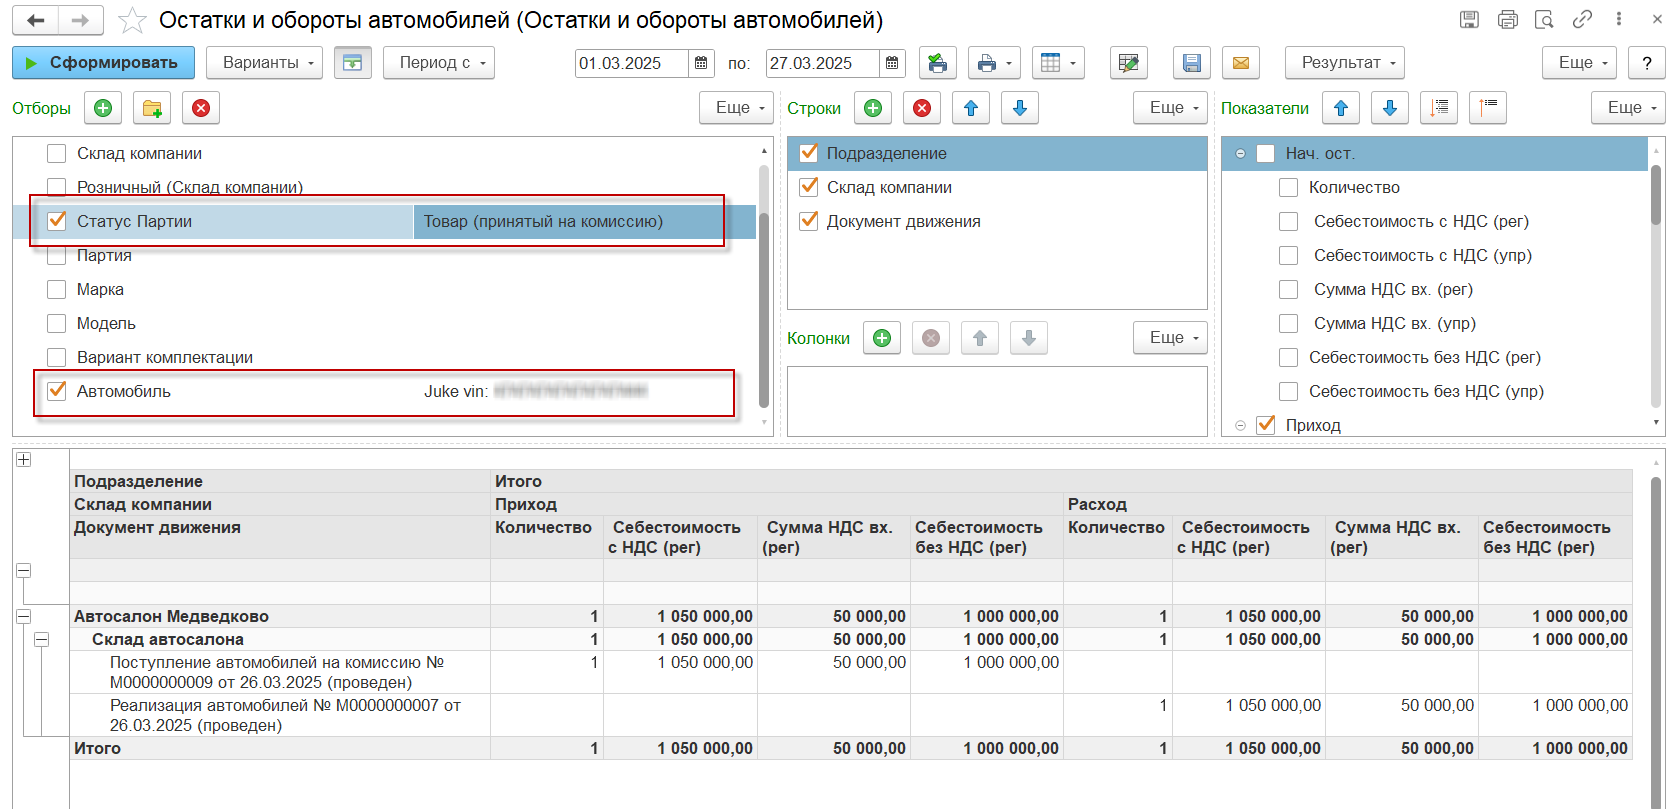Open the top toolbar Еще menu
The height and width of the screenshot is (809, 1675).
tap(1580, 63)
